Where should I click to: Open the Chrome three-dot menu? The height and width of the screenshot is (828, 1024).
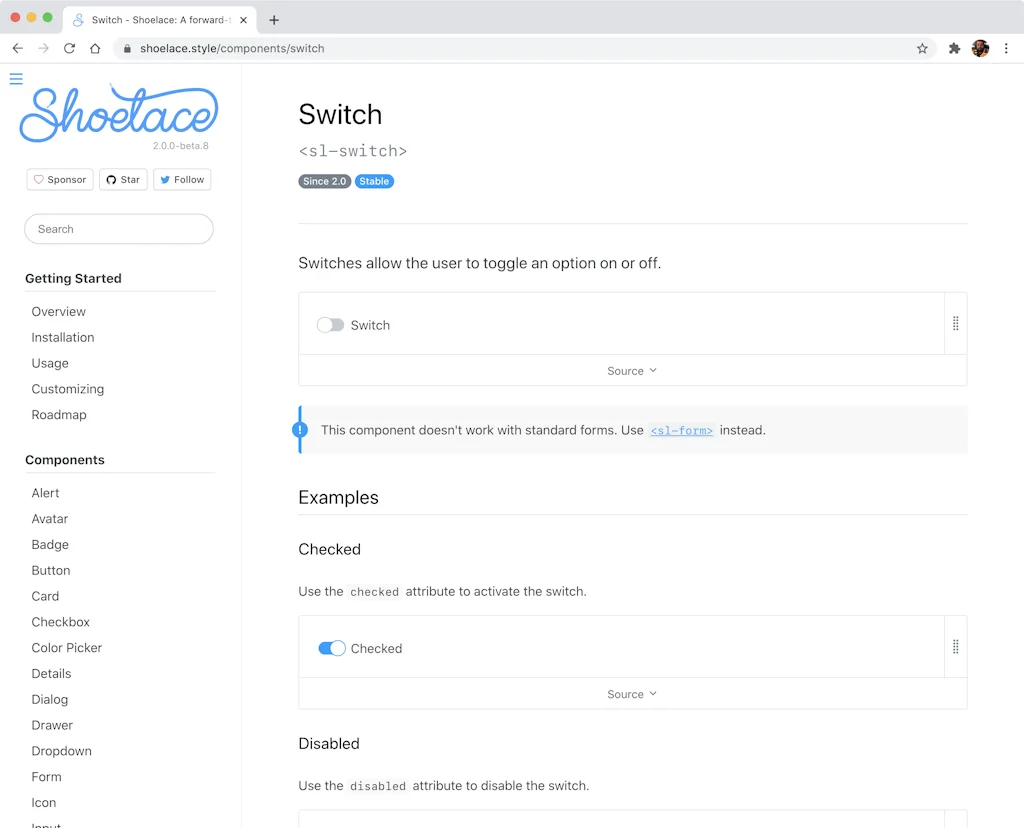coord(1007,48)
